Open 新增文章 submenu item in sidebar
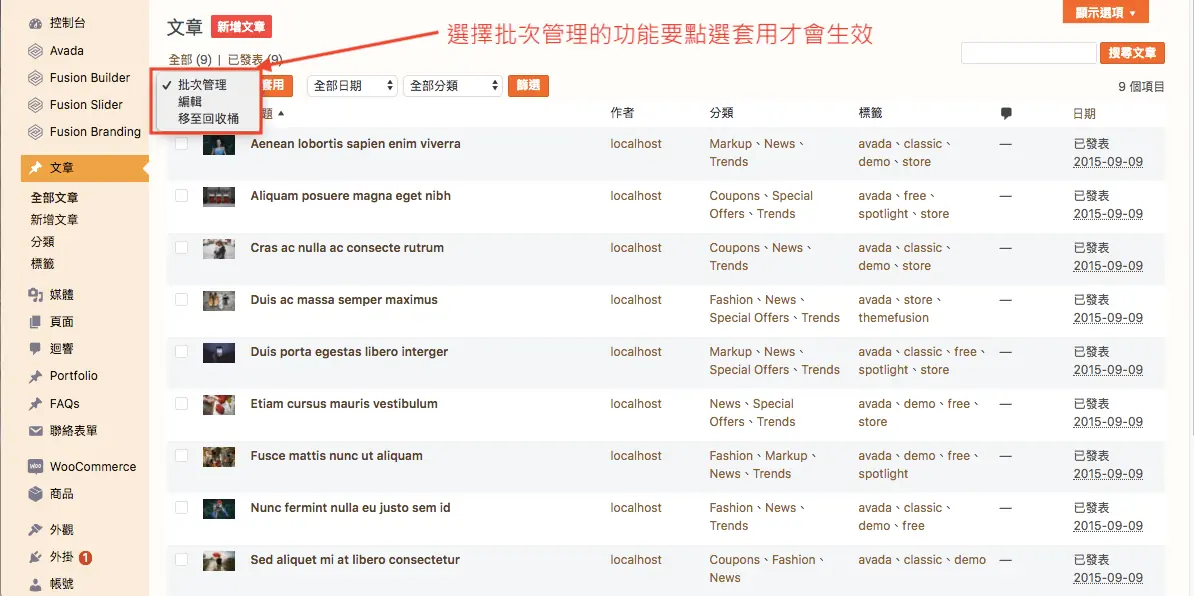The height and width of the screenshot is (596, 1194). tap(55, 220)
